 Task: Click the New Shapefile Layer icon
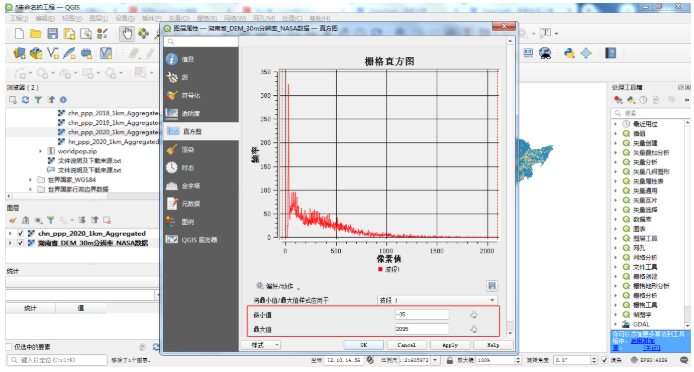pos(53,54)
